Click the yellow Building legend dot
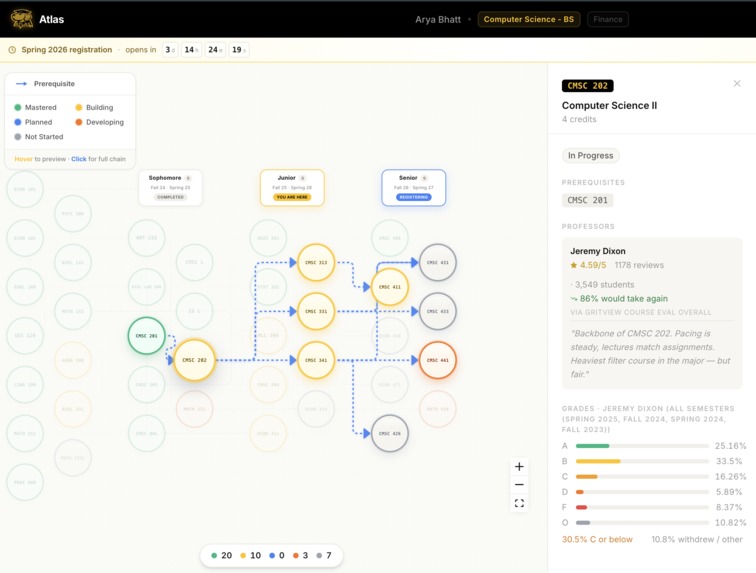 [79, 107]
